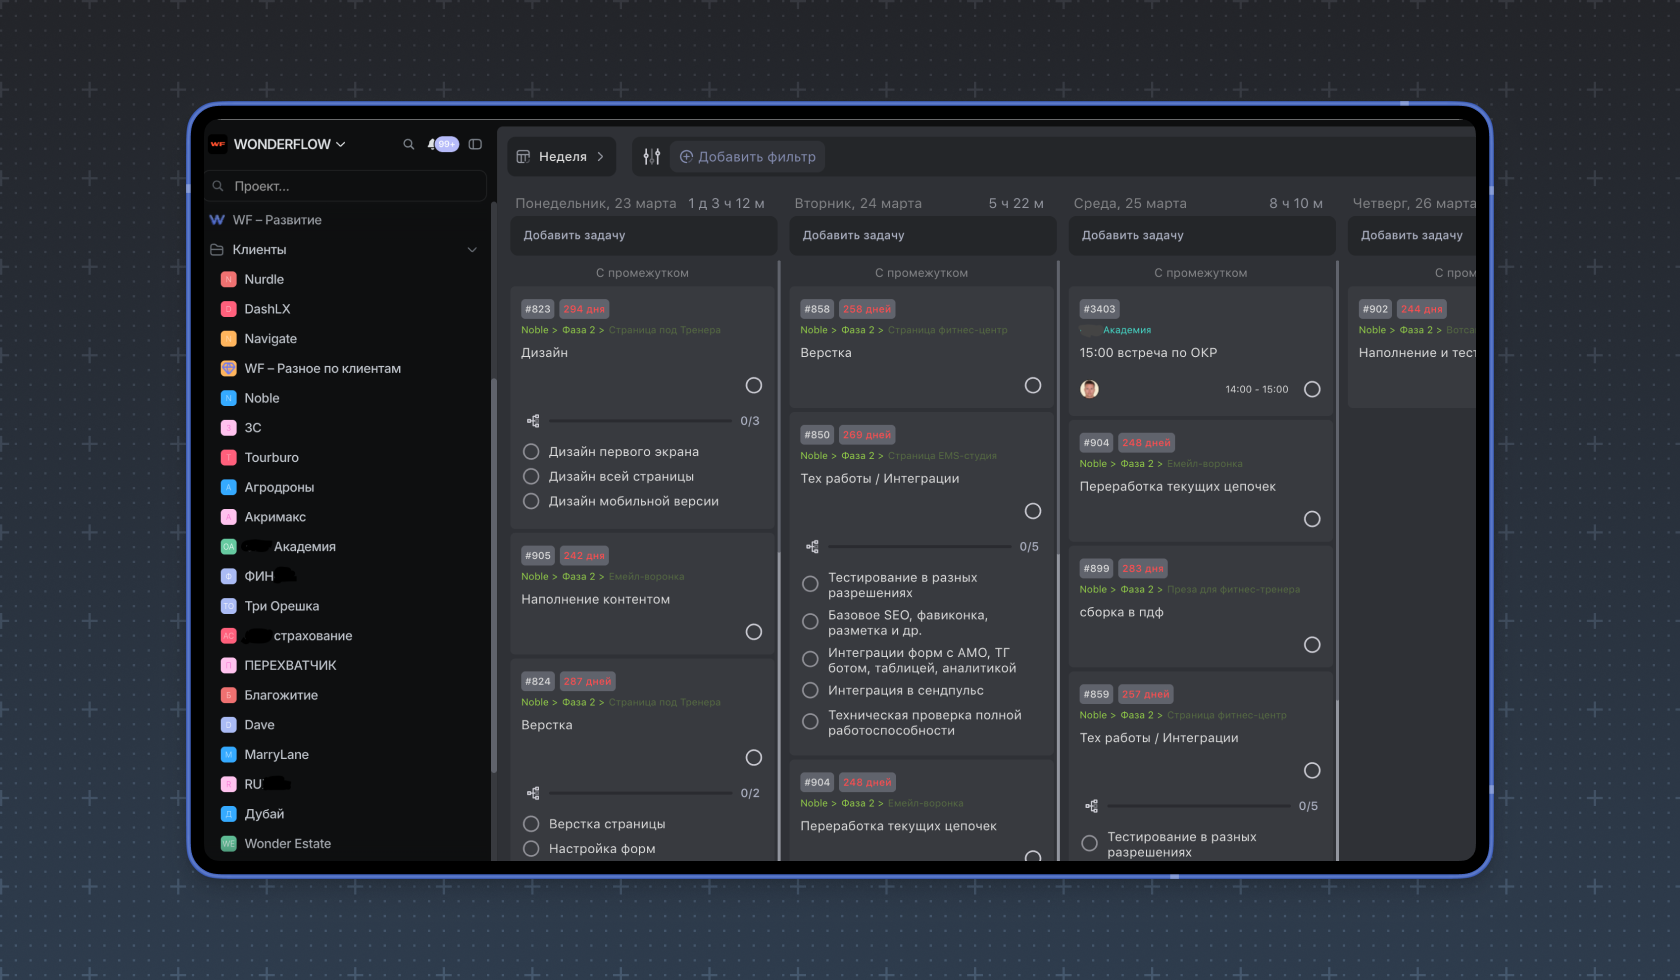Viewport: 1680px width, 980px height.
Task: Complete the Наполнение контентом task circle
Action: pyautogui.click(x=754, y=632)
